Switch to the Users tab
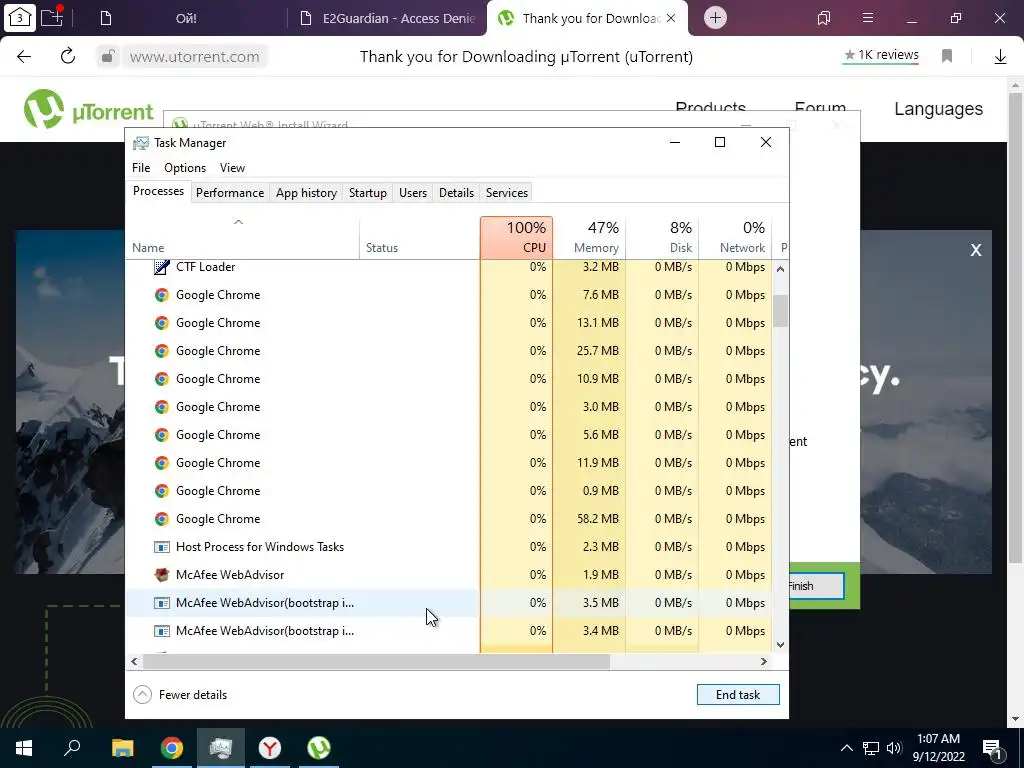Screen dimensions: 1024x768 pos(413,193)
